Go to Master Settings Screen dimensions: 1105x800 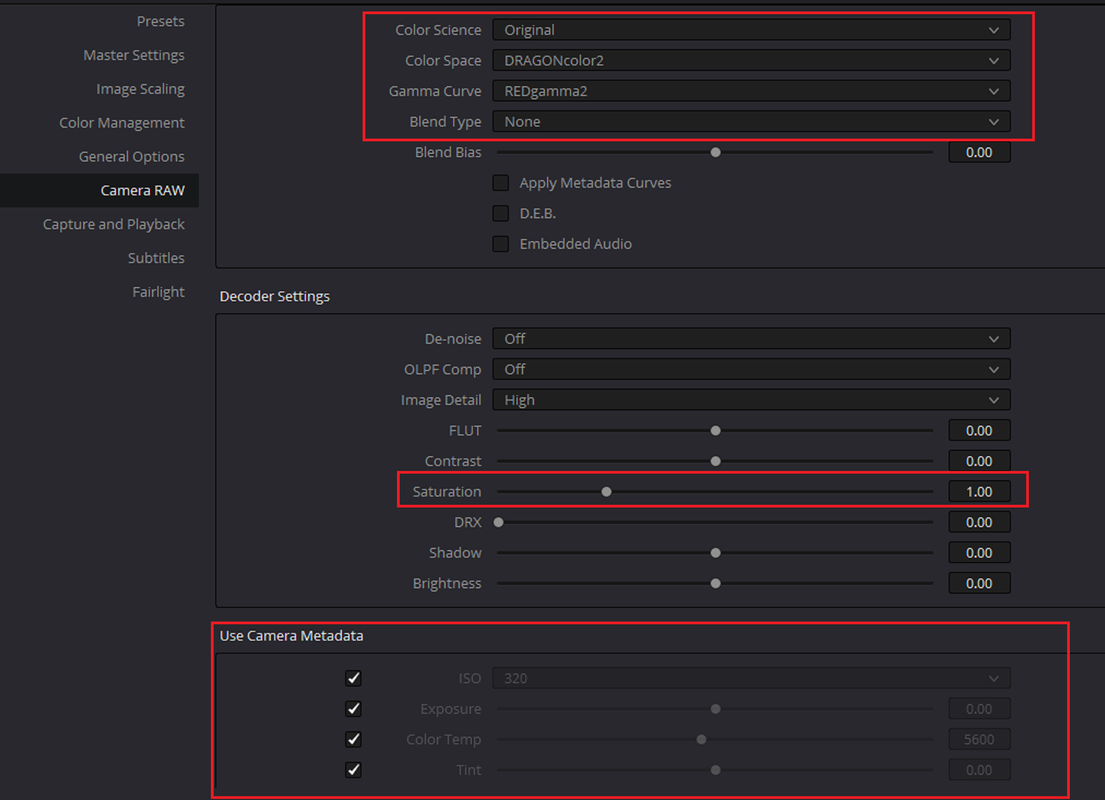tap(134, 55)
